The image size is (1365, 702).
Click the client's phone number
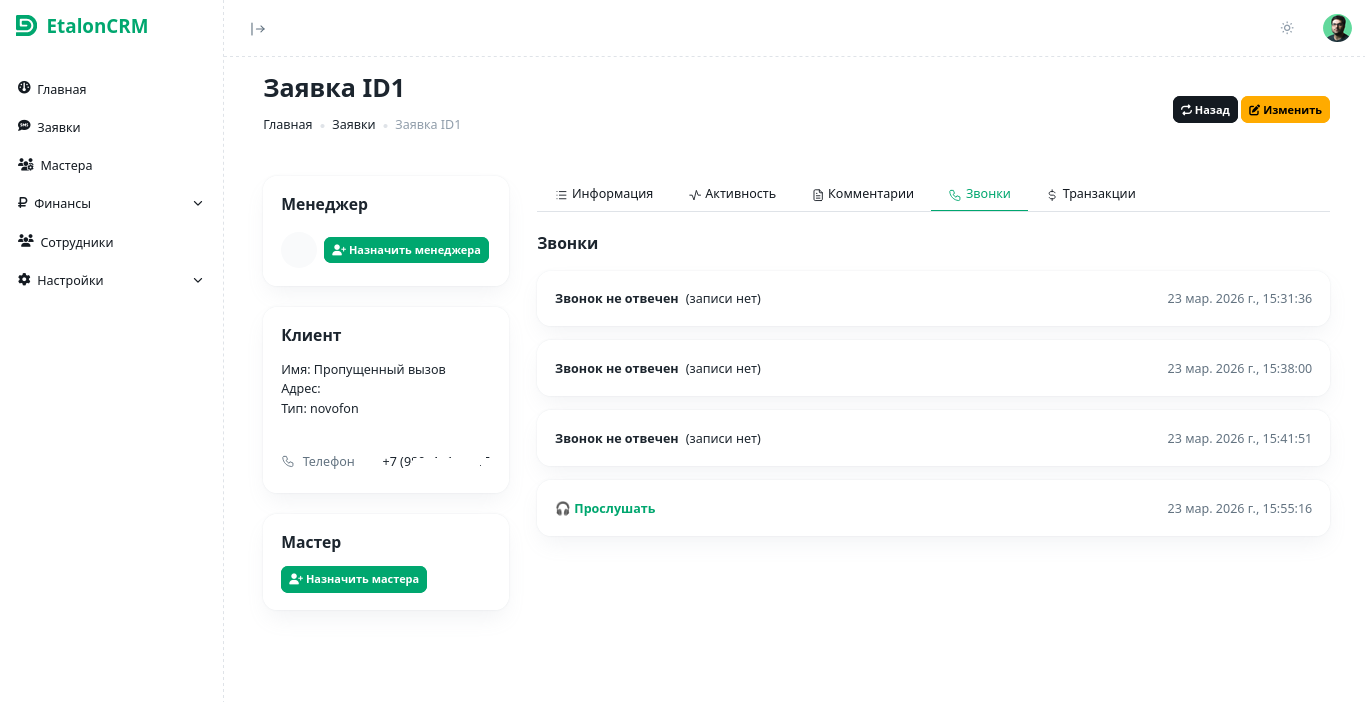pyautogui.click(x=436, y=462)
